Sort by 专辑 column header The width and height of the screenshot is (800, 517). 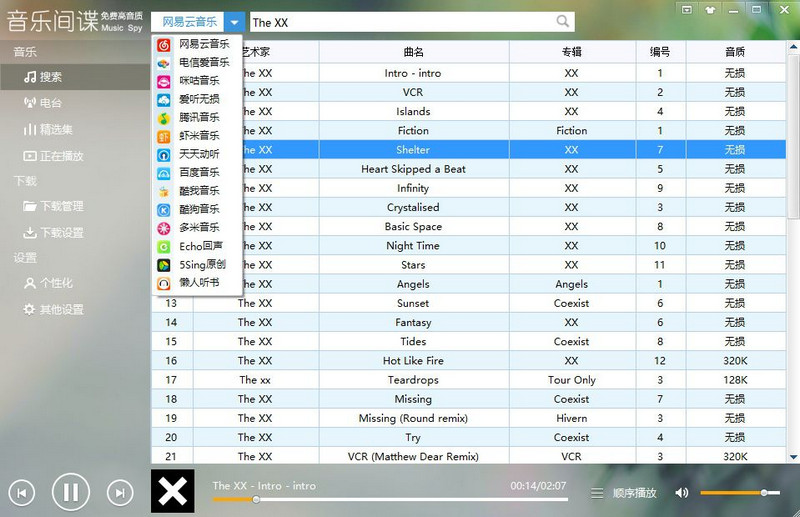click(572, 52)
